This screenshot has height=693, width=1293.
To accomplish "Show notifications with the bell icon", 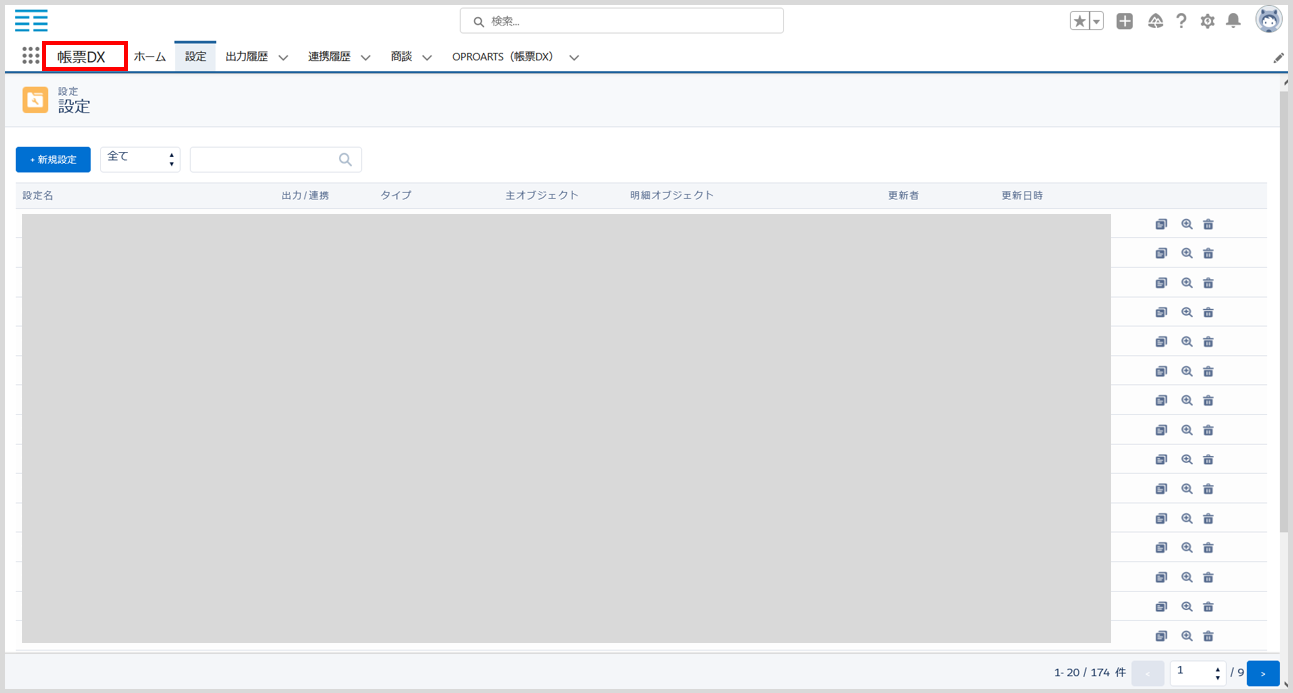I will 1233,21.
